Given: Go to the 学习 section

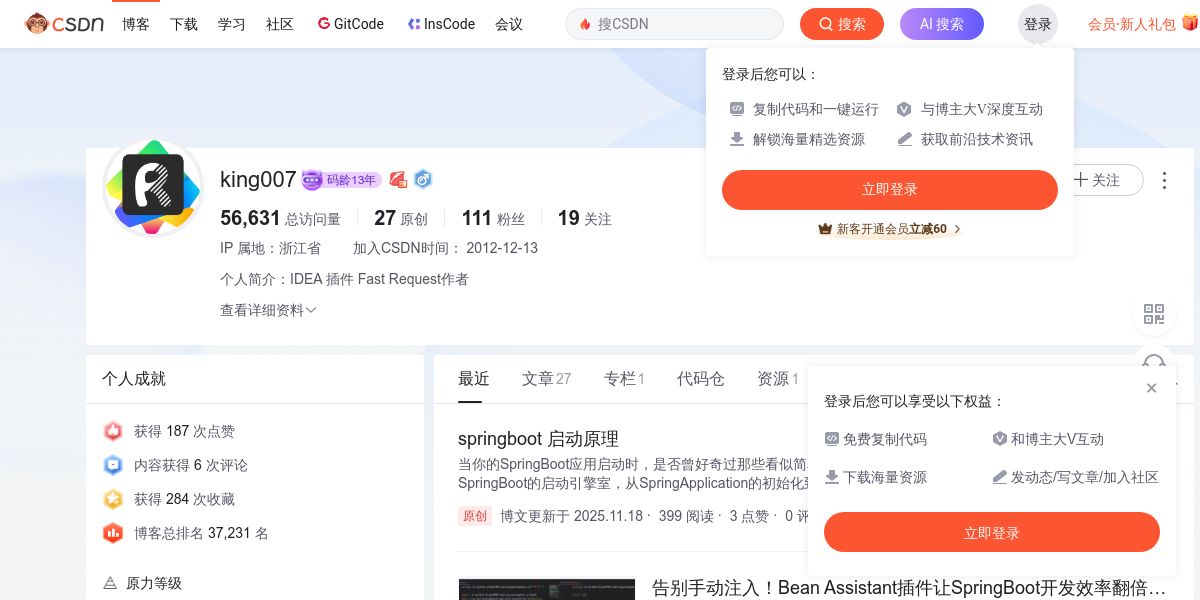Looking at the screenshot, I should point(232,24).
